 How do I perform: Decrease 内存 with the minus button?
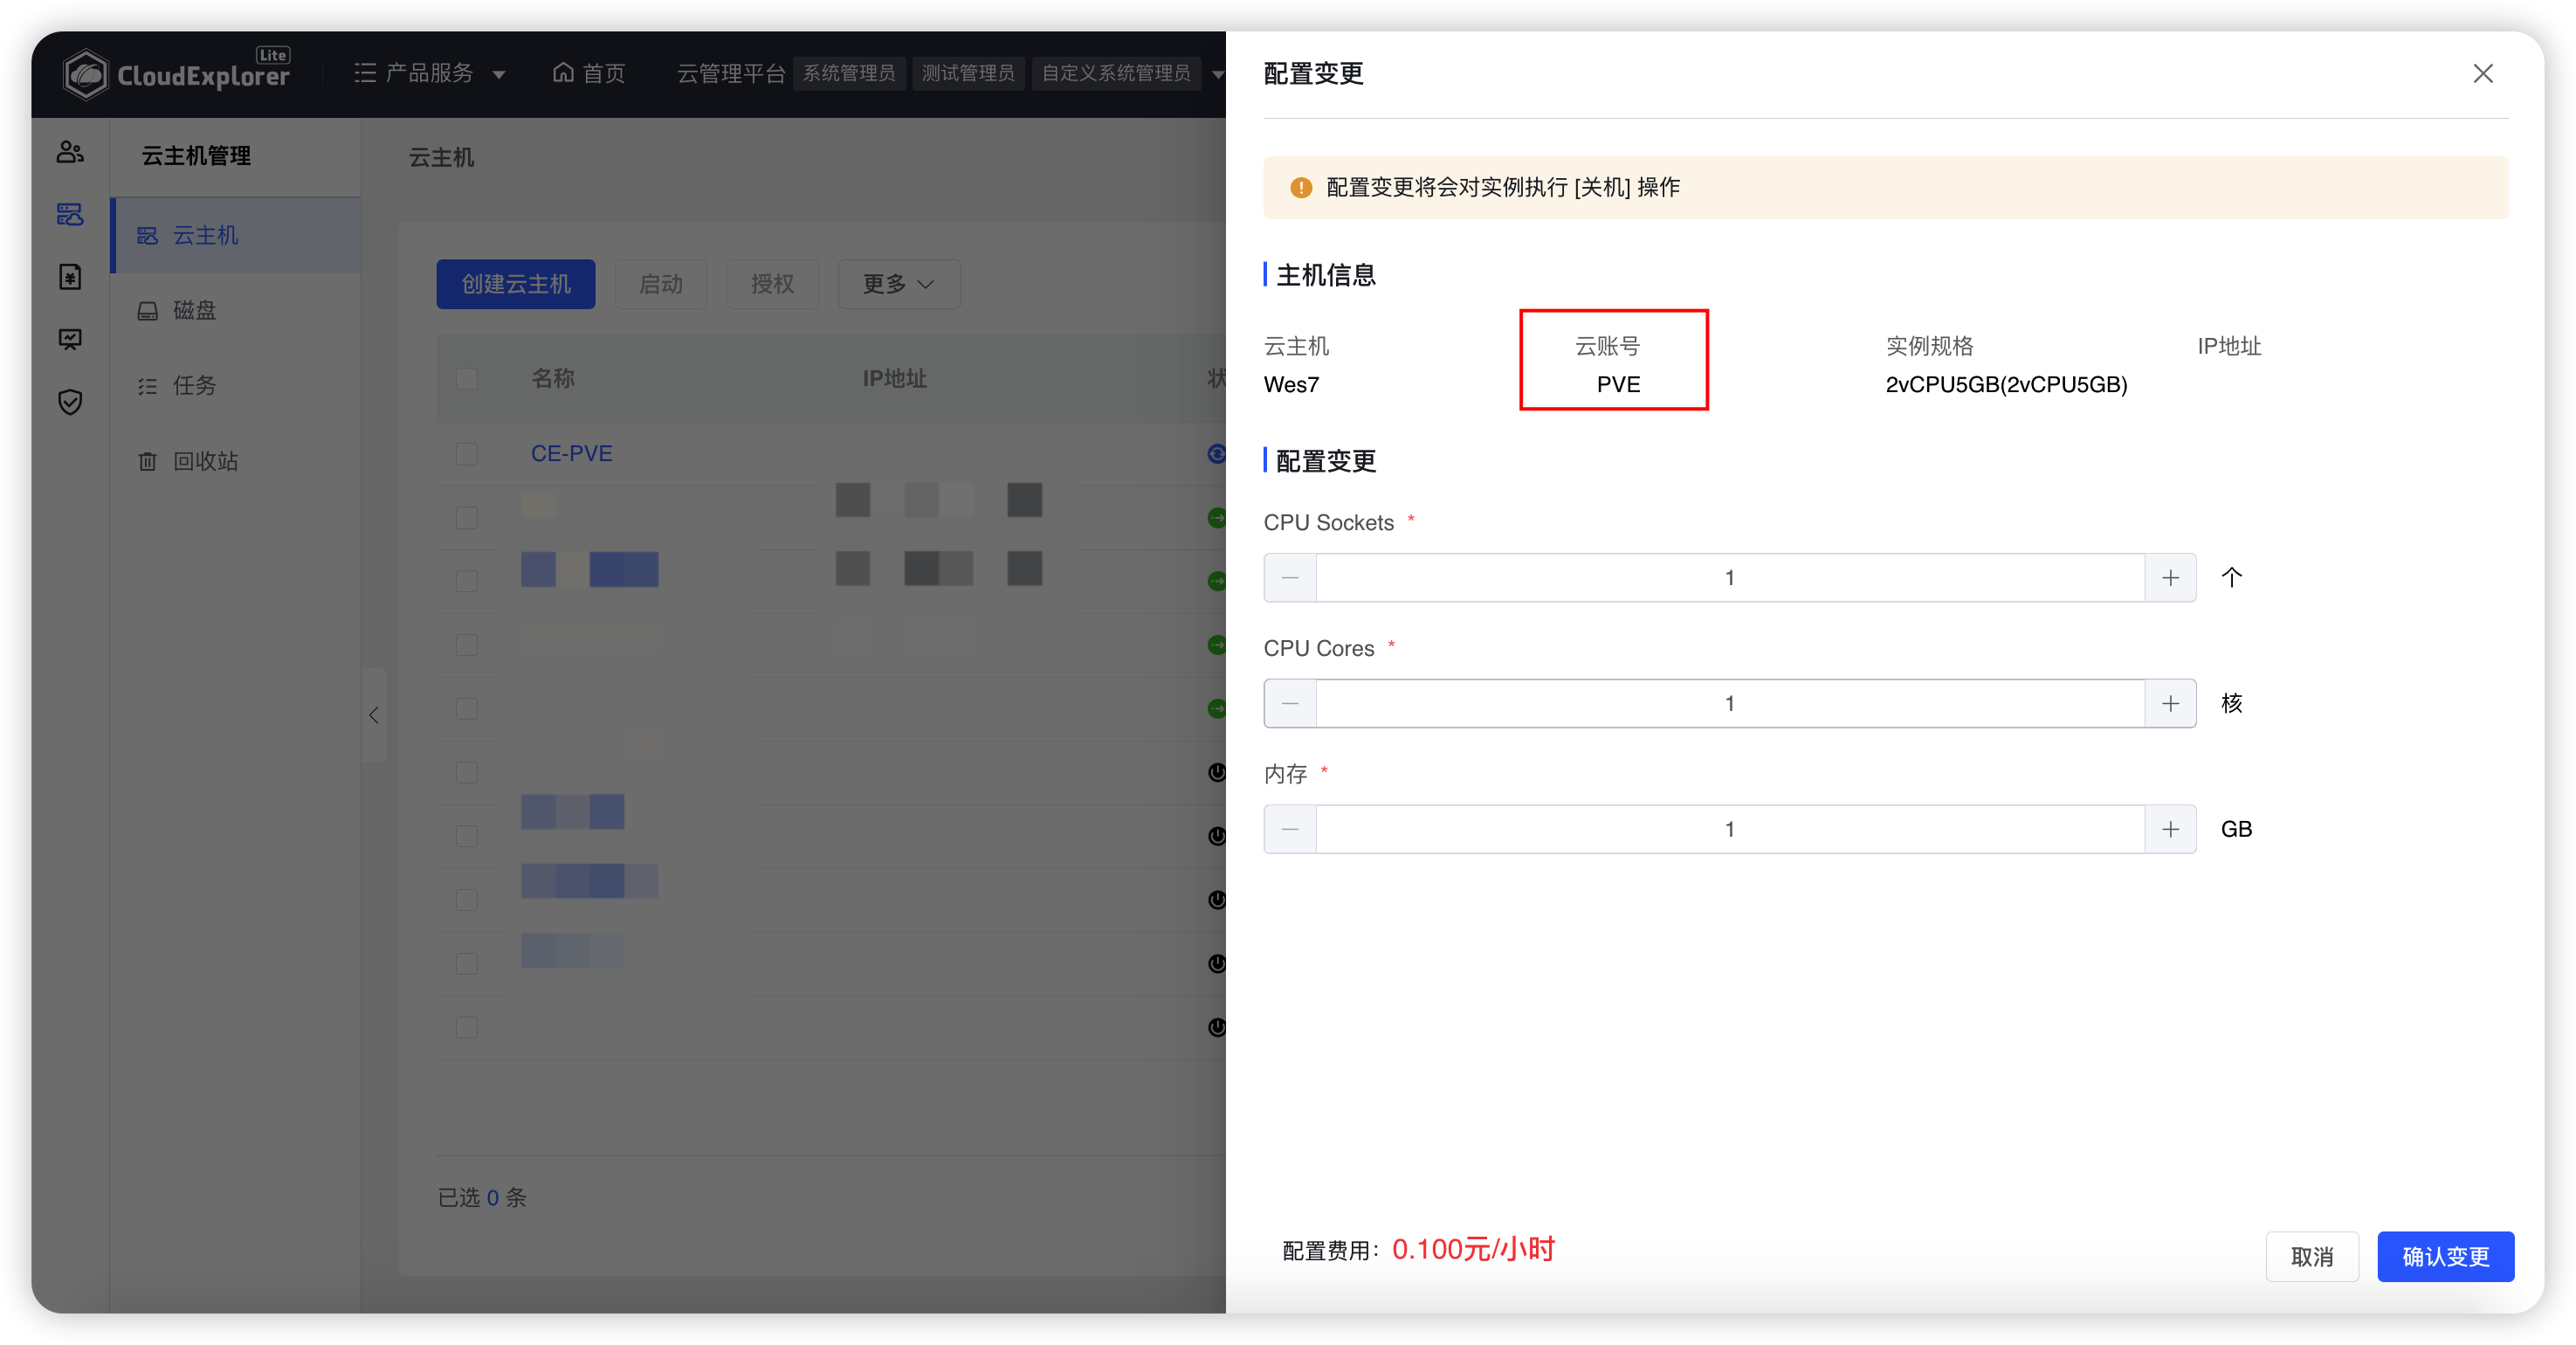tap(1290, 830)
